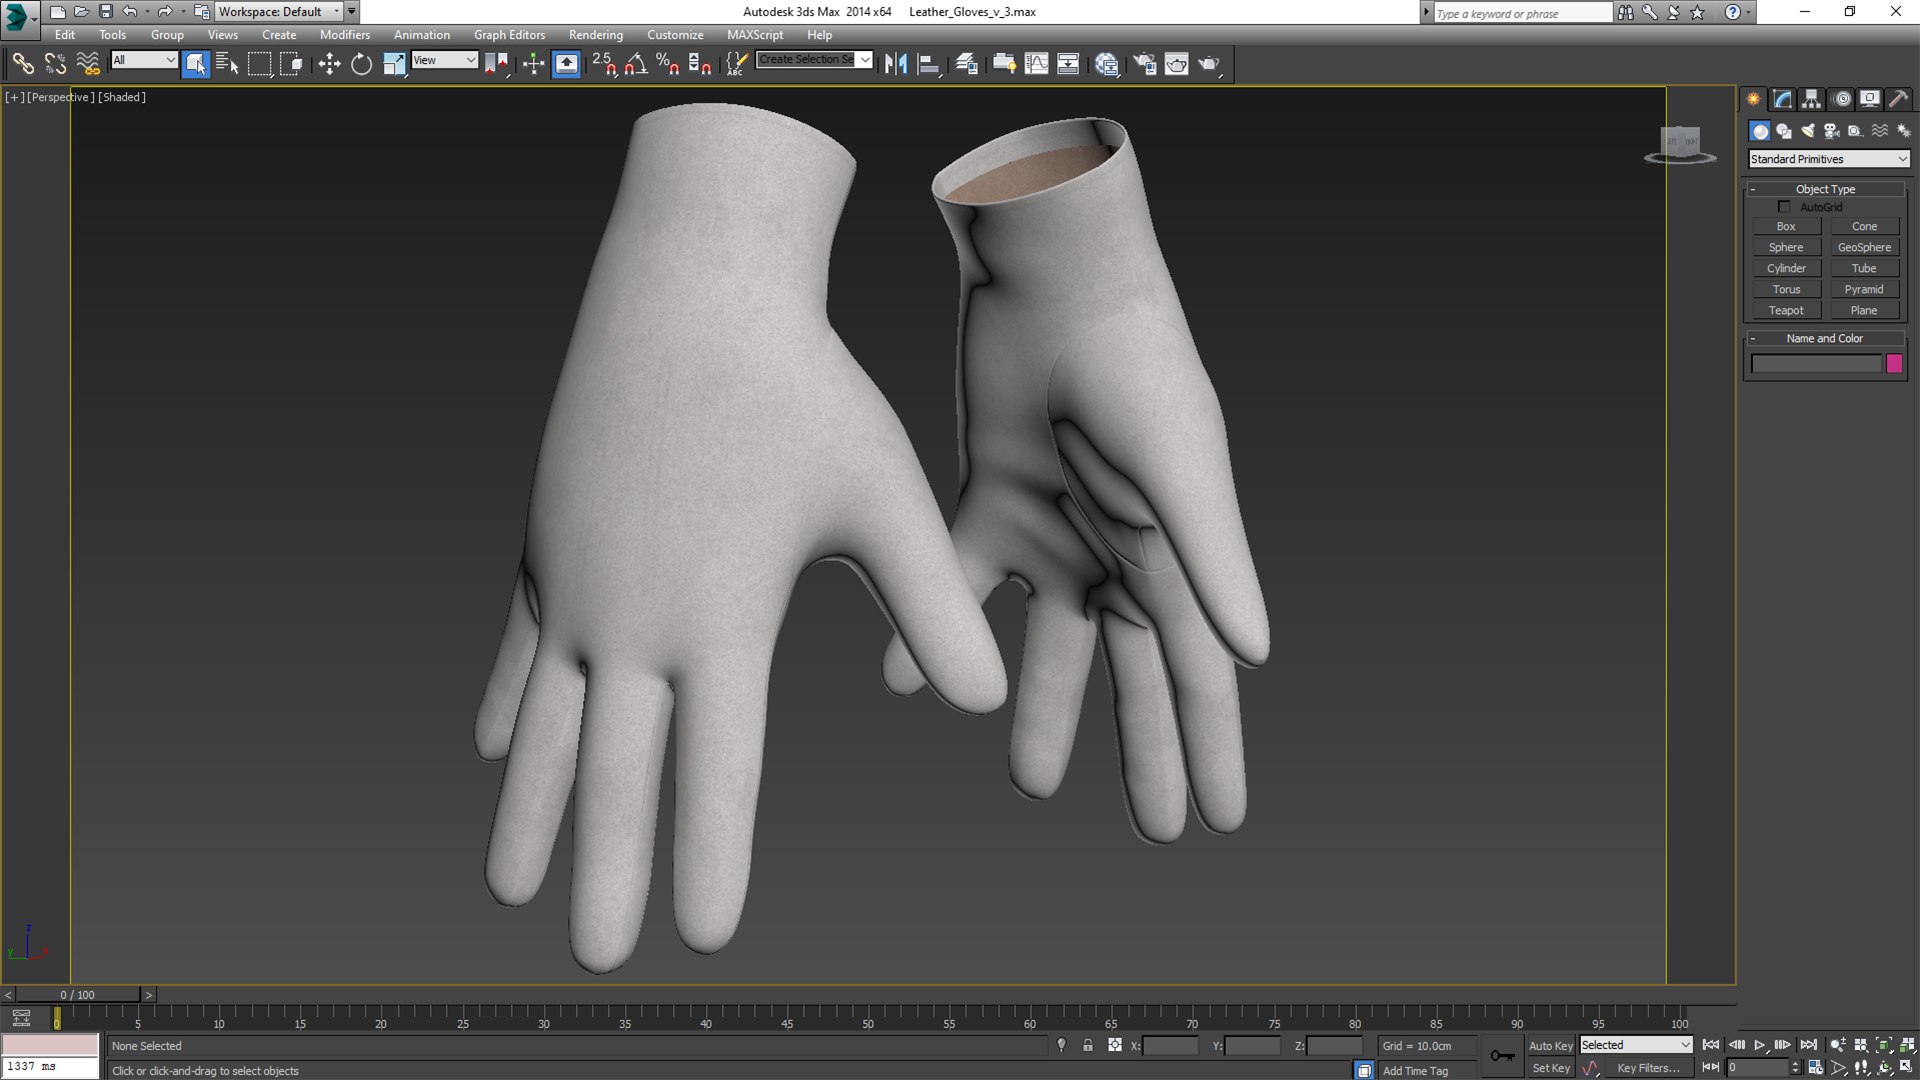The height and width of the screenshot is (1080, 1920).
Task: Open the Modifiers menu
Action: [345, 35]
